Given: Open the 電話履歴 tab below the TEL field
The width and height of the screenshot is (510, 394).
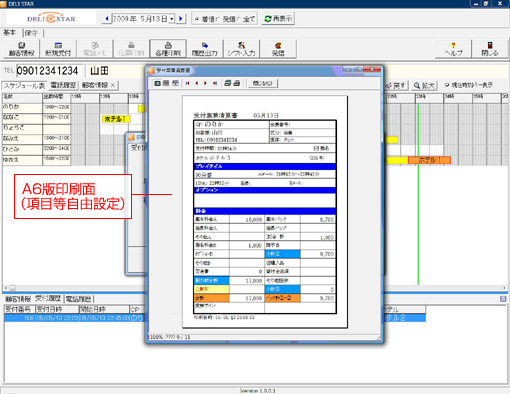Looking at the screenshot, I should [63, 85].
